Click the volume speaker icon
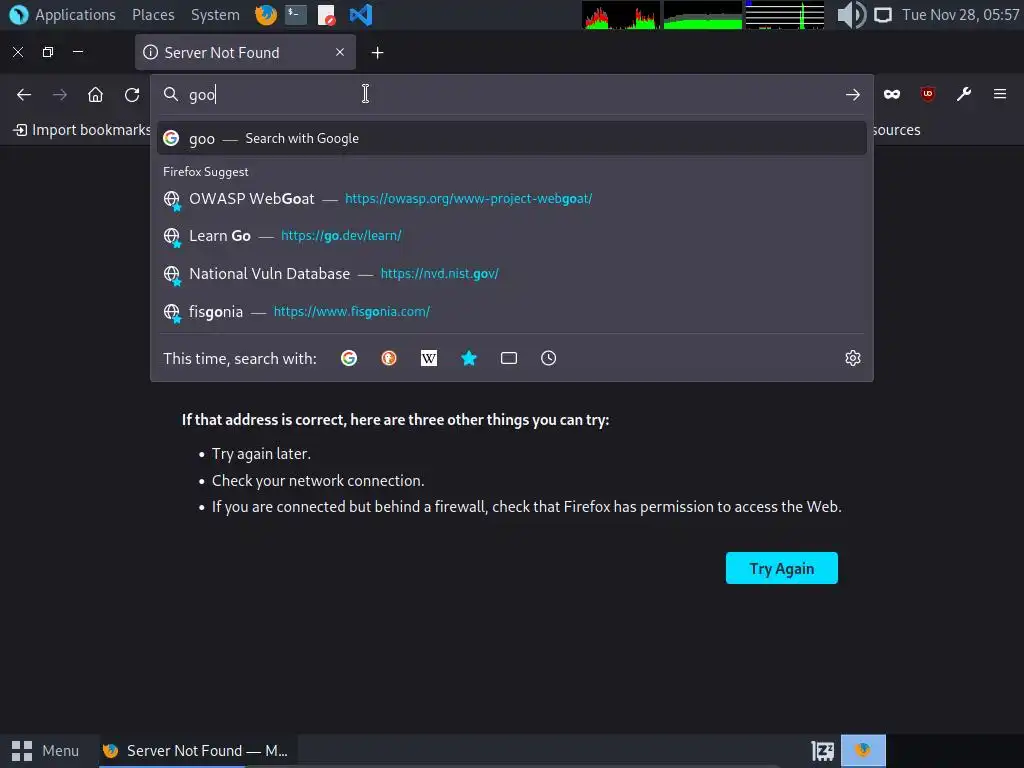1024x768 pixels. (851, 14)
